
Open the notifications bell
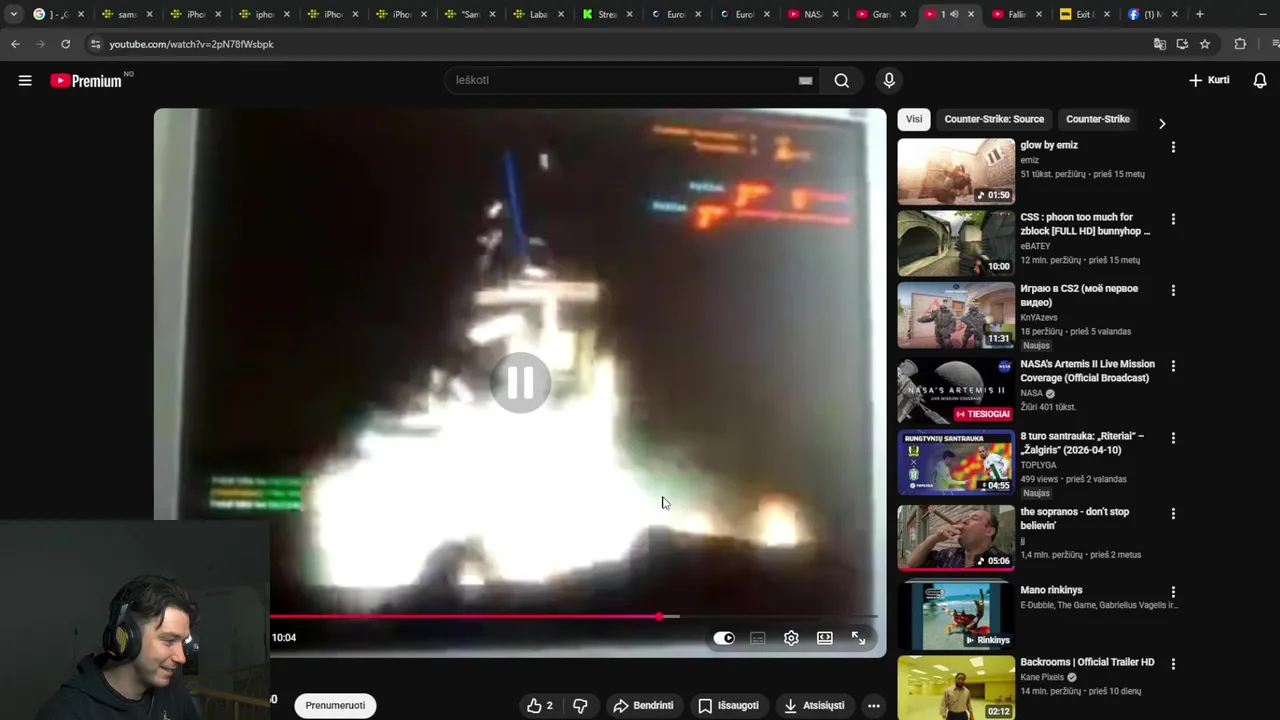tap(1260, 80)
